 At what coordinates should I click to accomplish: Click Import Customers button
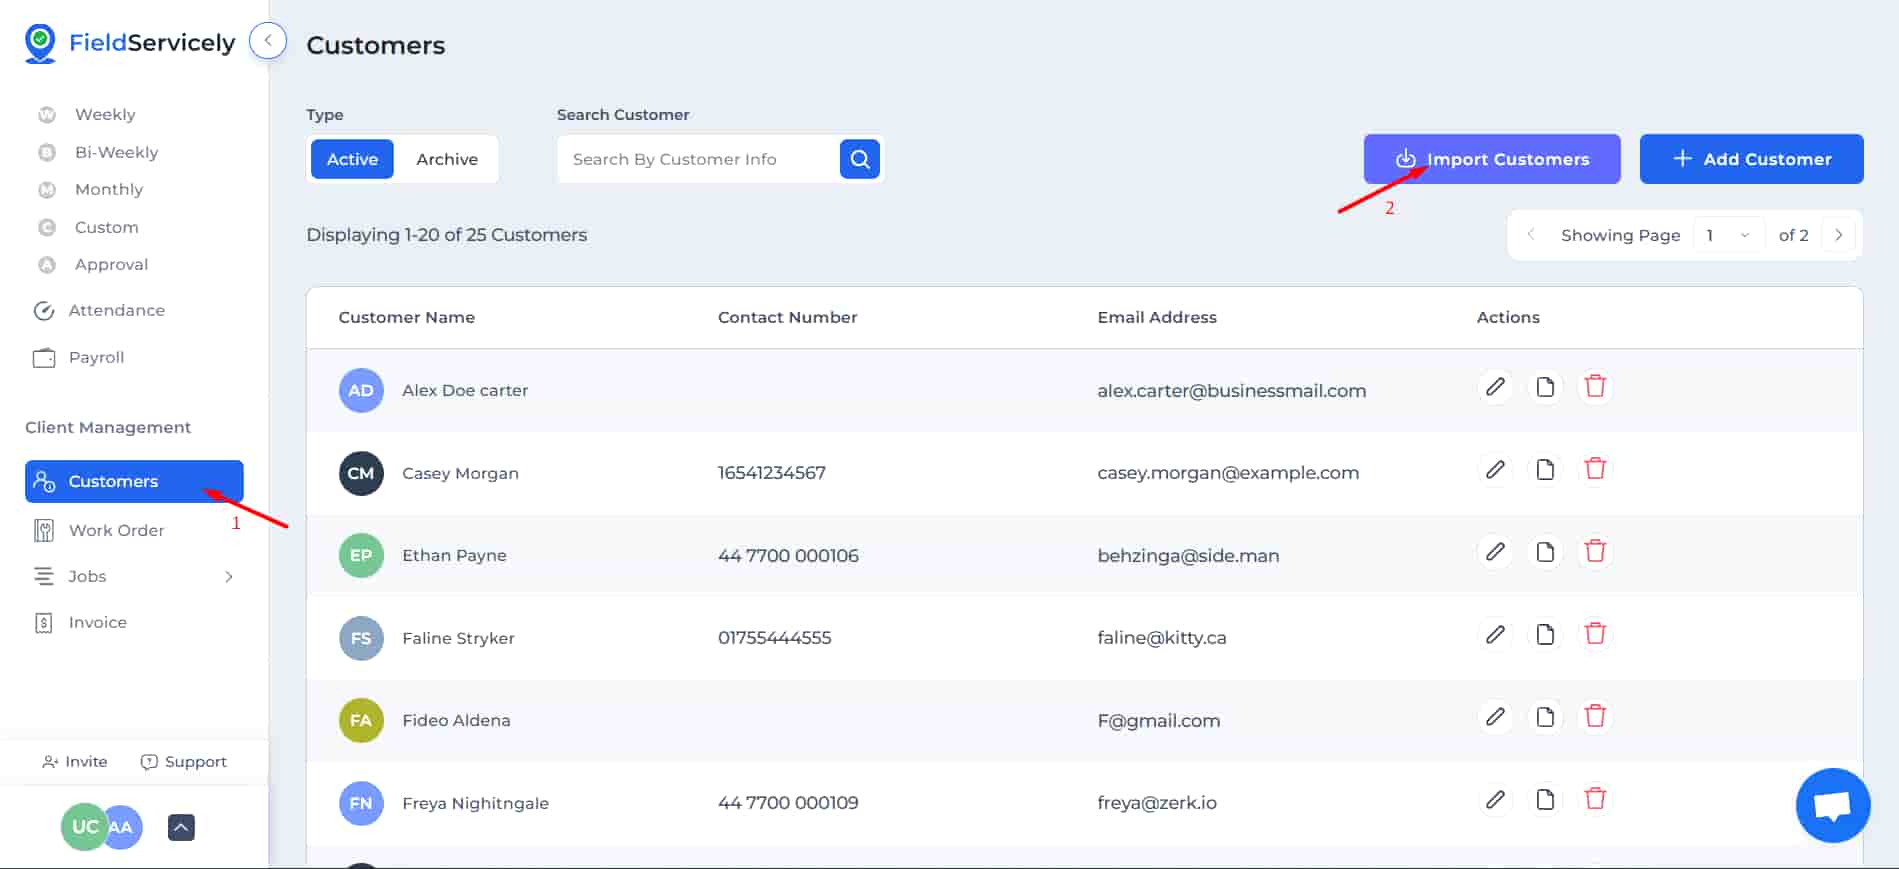click(1492, 159)
